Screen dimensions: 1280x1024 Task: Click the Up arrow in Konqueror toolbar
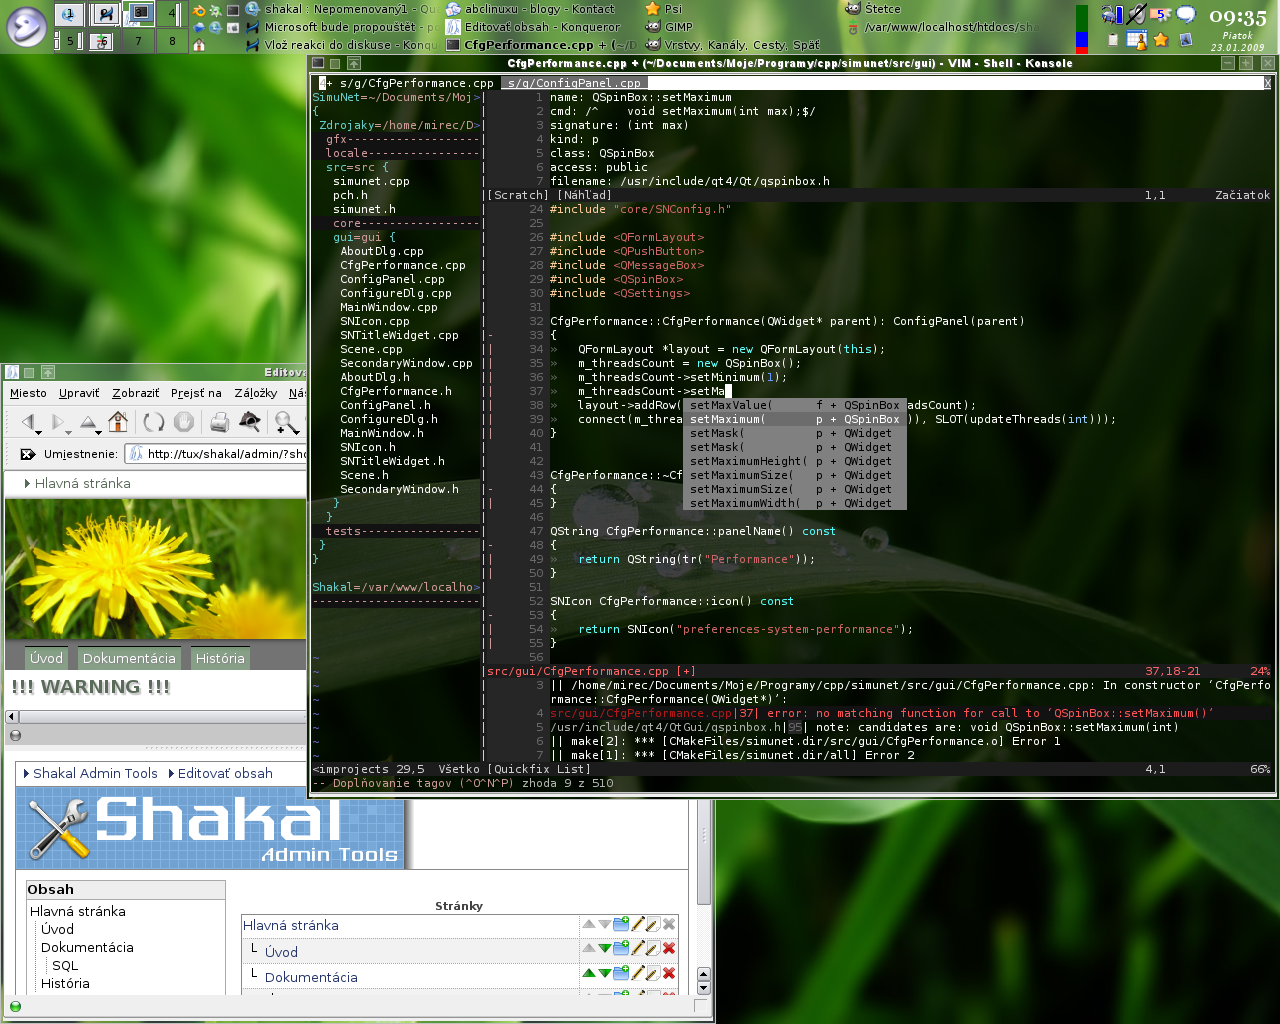coord(88,422)
